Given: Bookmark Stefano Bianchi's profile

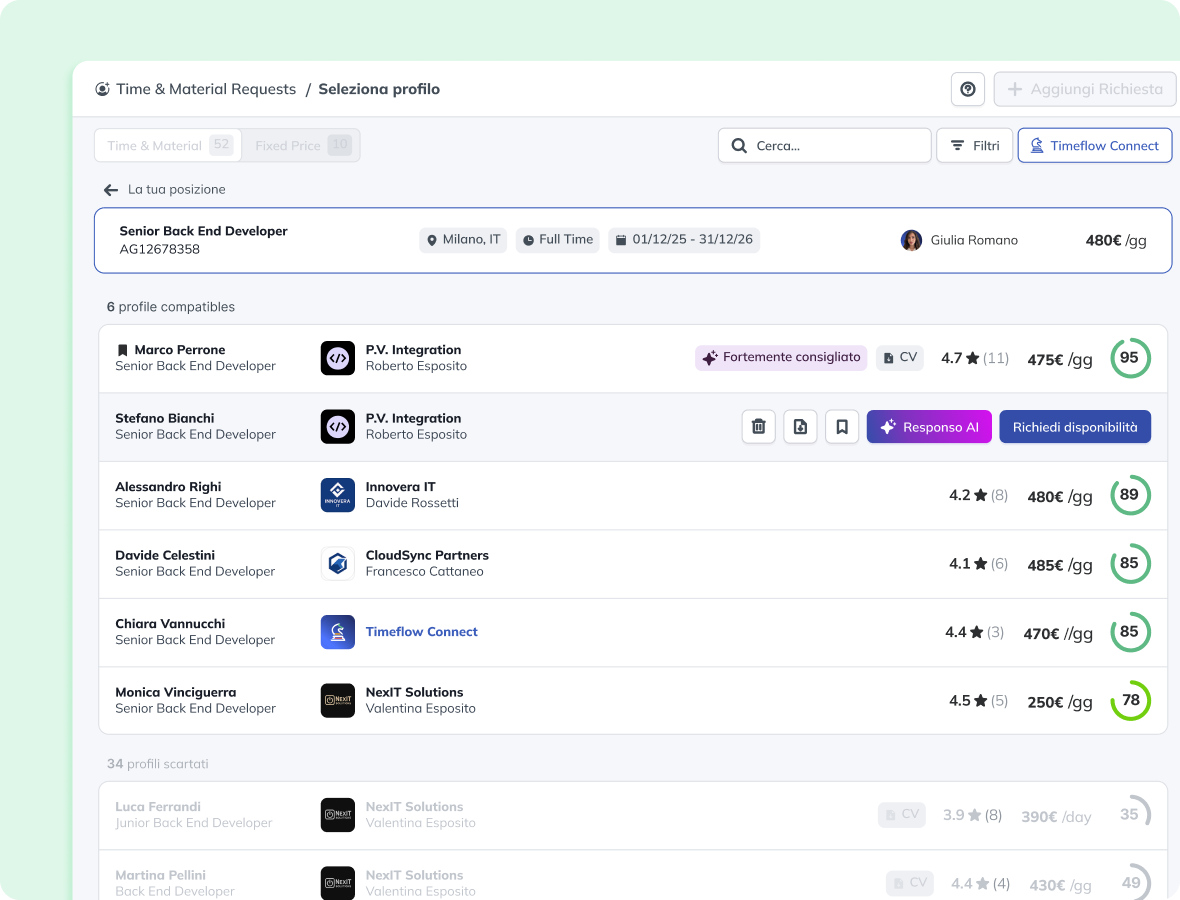Looking at the screenshot, I should (842, 427).
